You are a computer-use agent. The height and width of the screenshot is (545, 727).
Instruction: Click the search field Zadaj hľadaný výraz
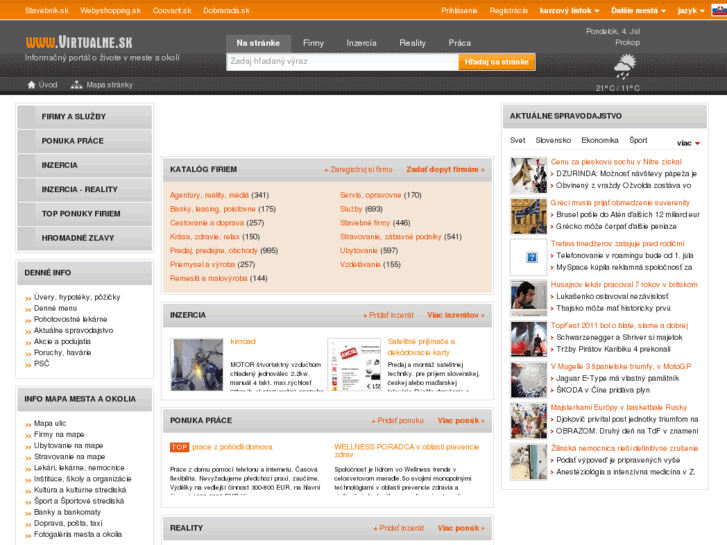[x=342, y=62]
